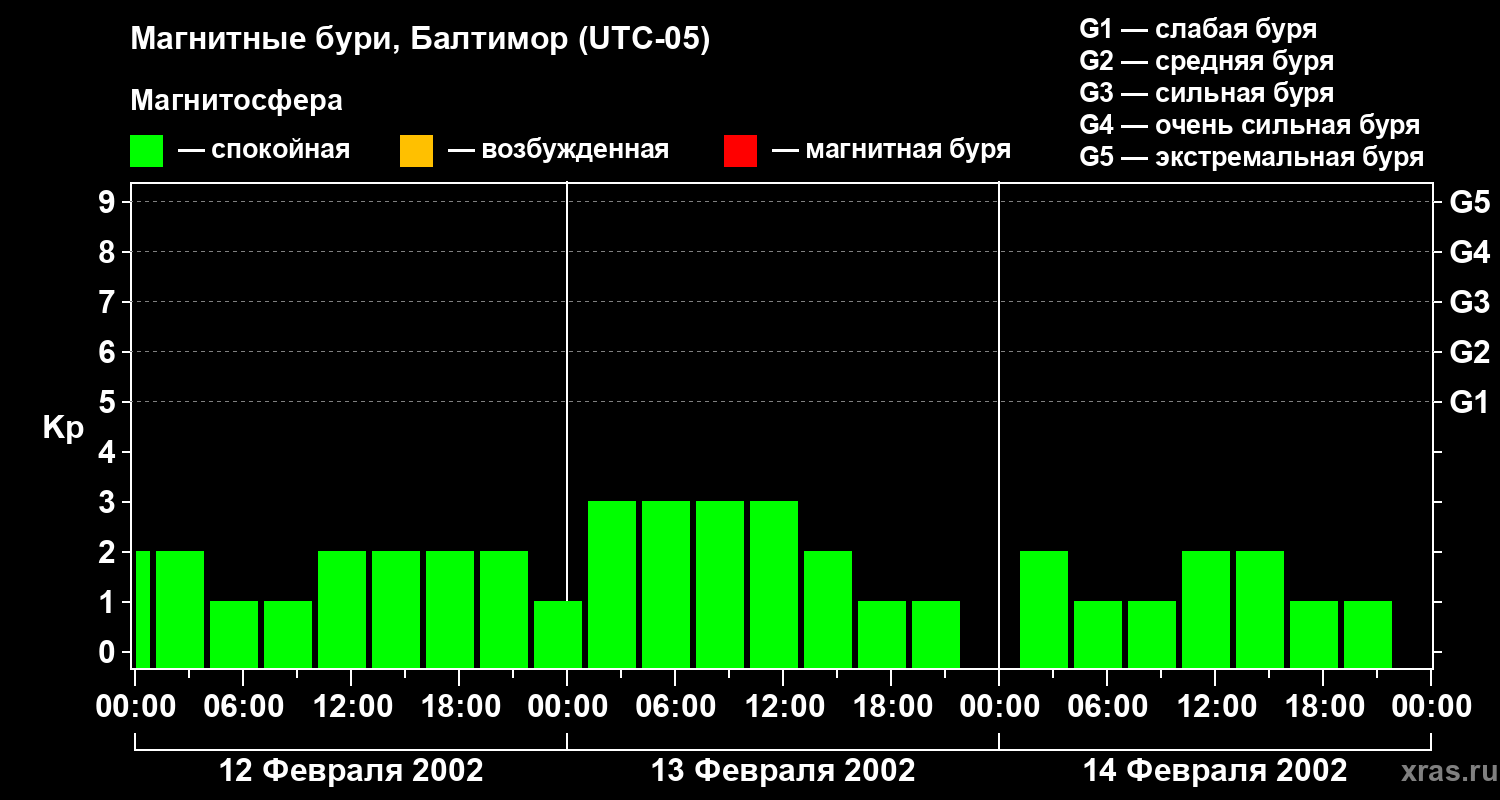This screenshot has height=800, width=1500.
Task: Click legend line 'G1 — слабая буря'
Action: (1198, 29)
